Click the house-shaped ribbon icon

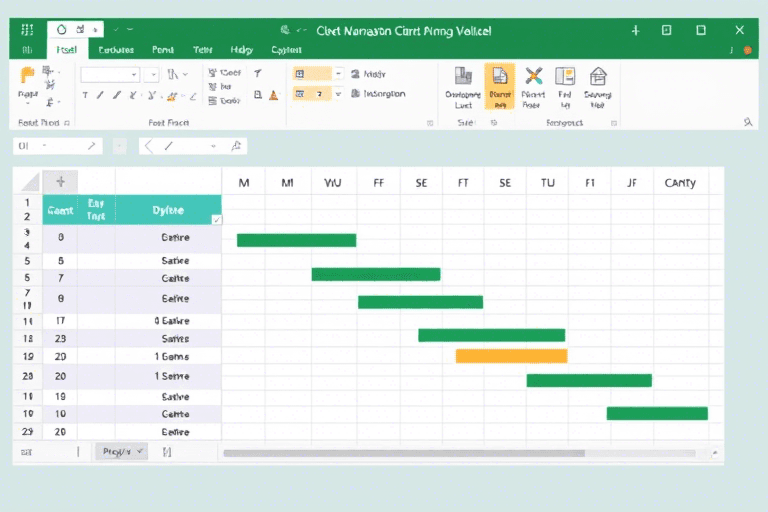(598, 76)
